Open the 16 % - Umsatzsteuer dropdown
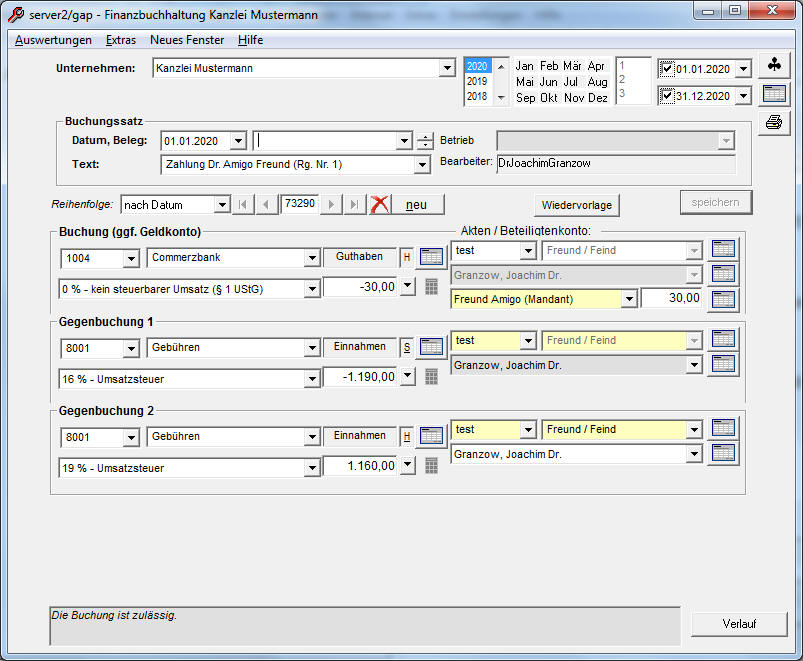 click(312, 379)
